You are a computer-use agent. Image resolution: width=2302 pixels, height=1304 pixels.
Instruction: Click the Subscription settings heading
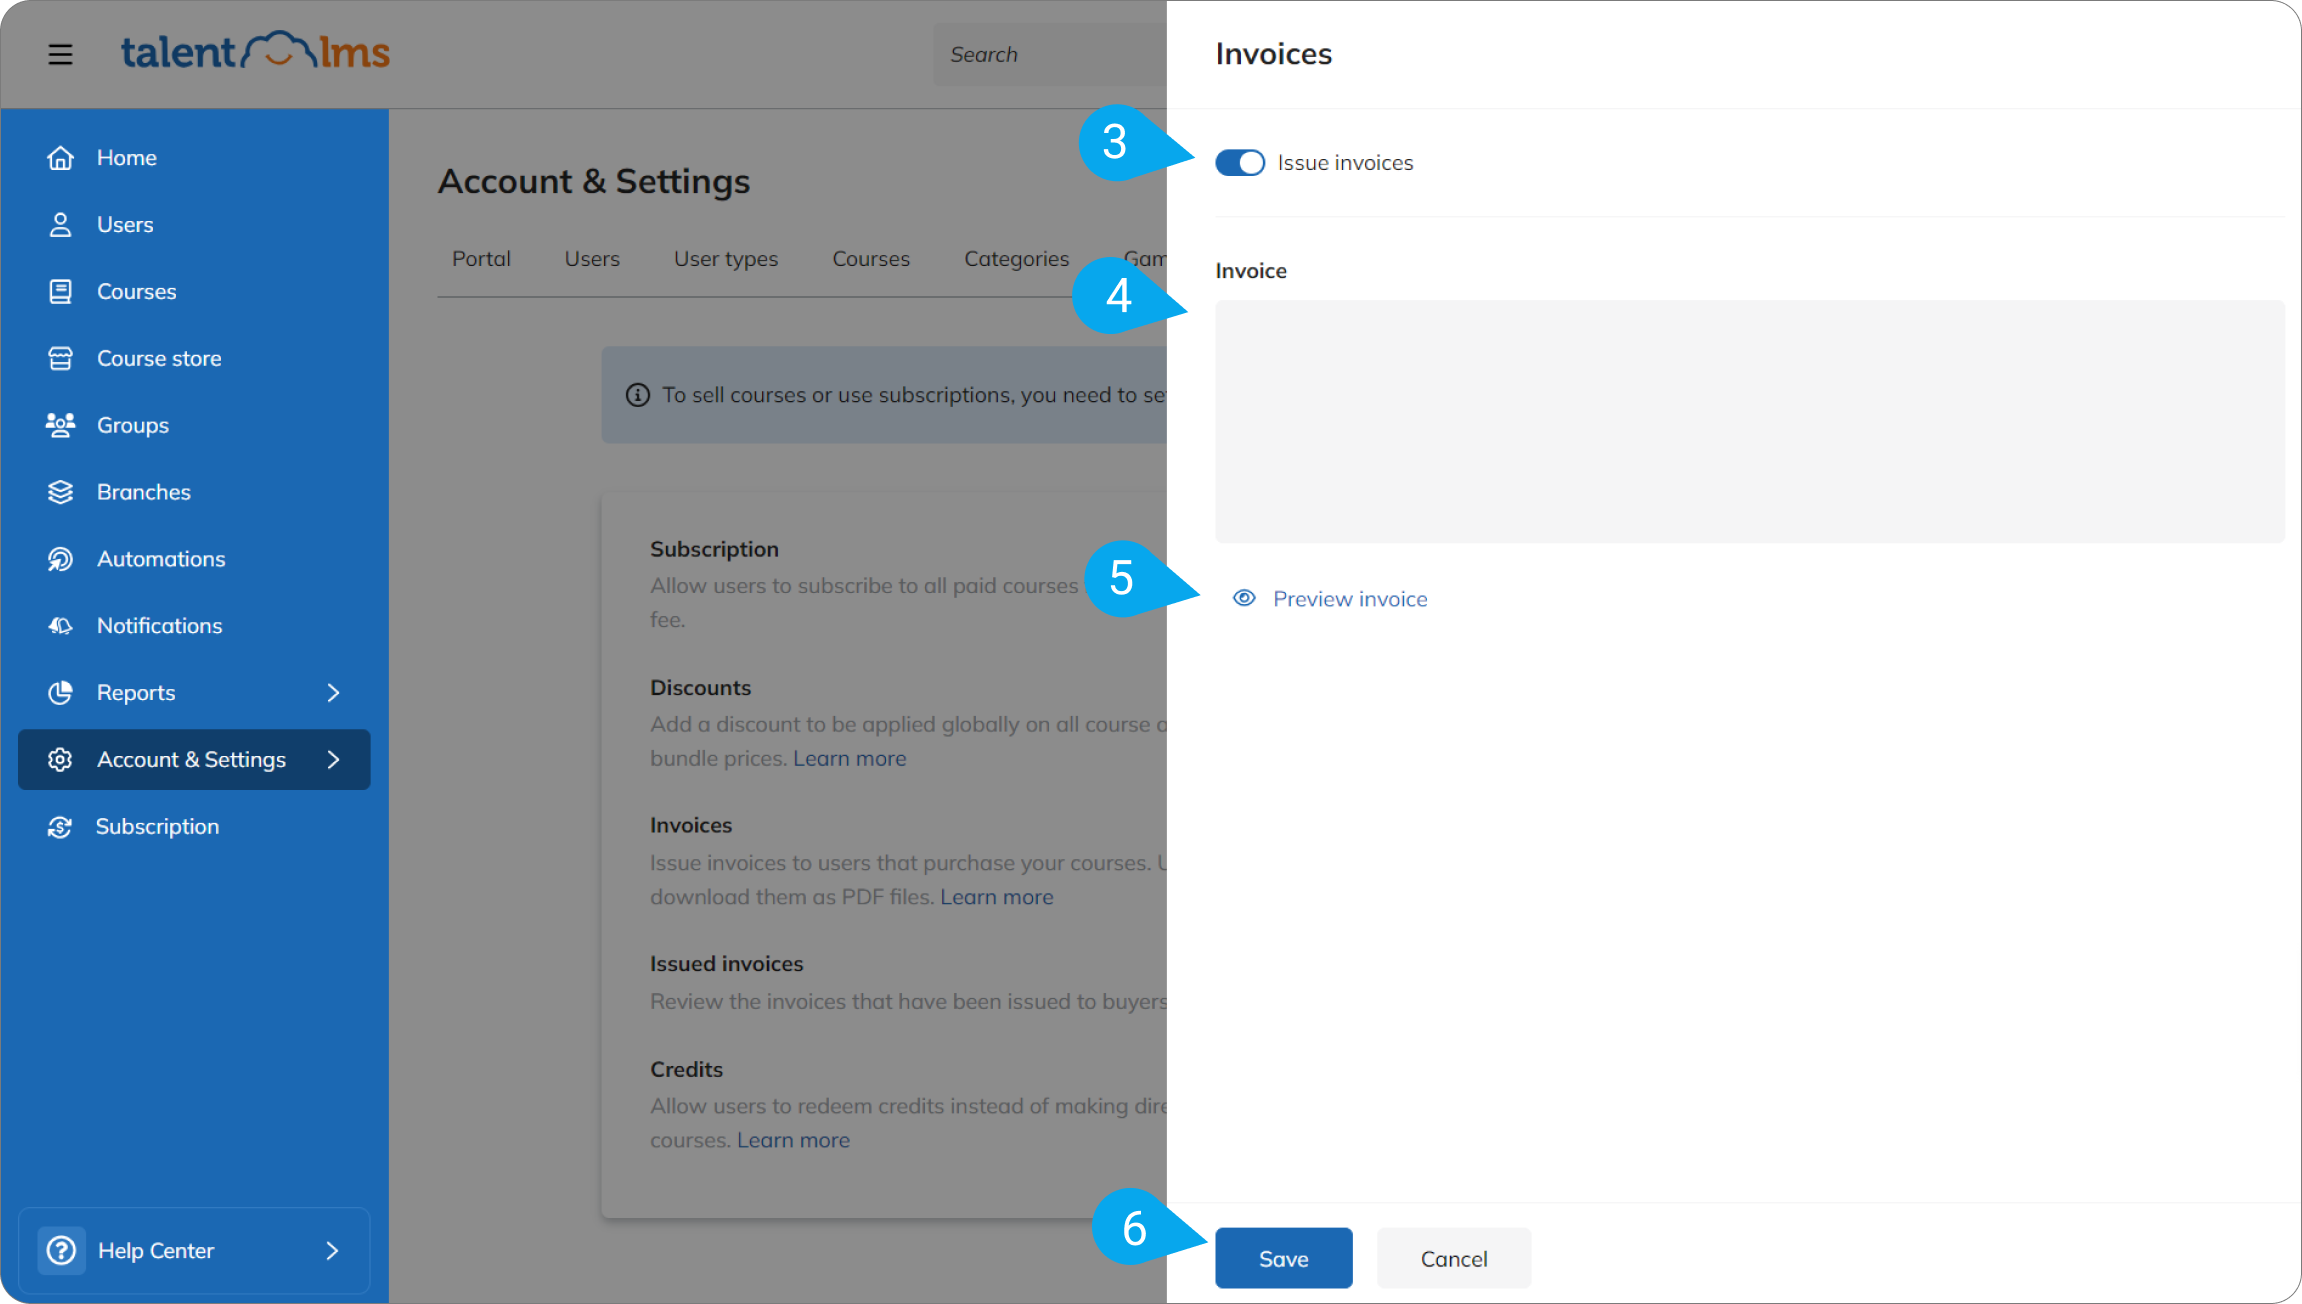click(714, 549)
